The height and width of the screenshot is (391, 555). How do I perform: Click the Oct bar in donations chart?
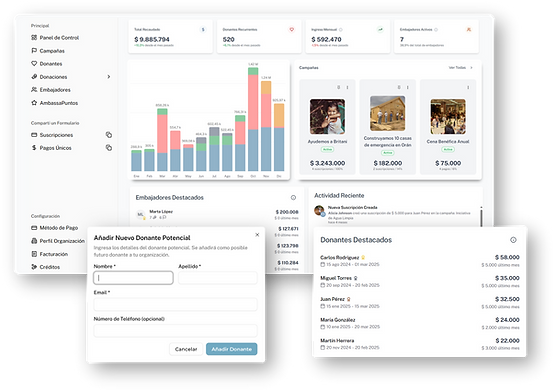tap(253, 119)
